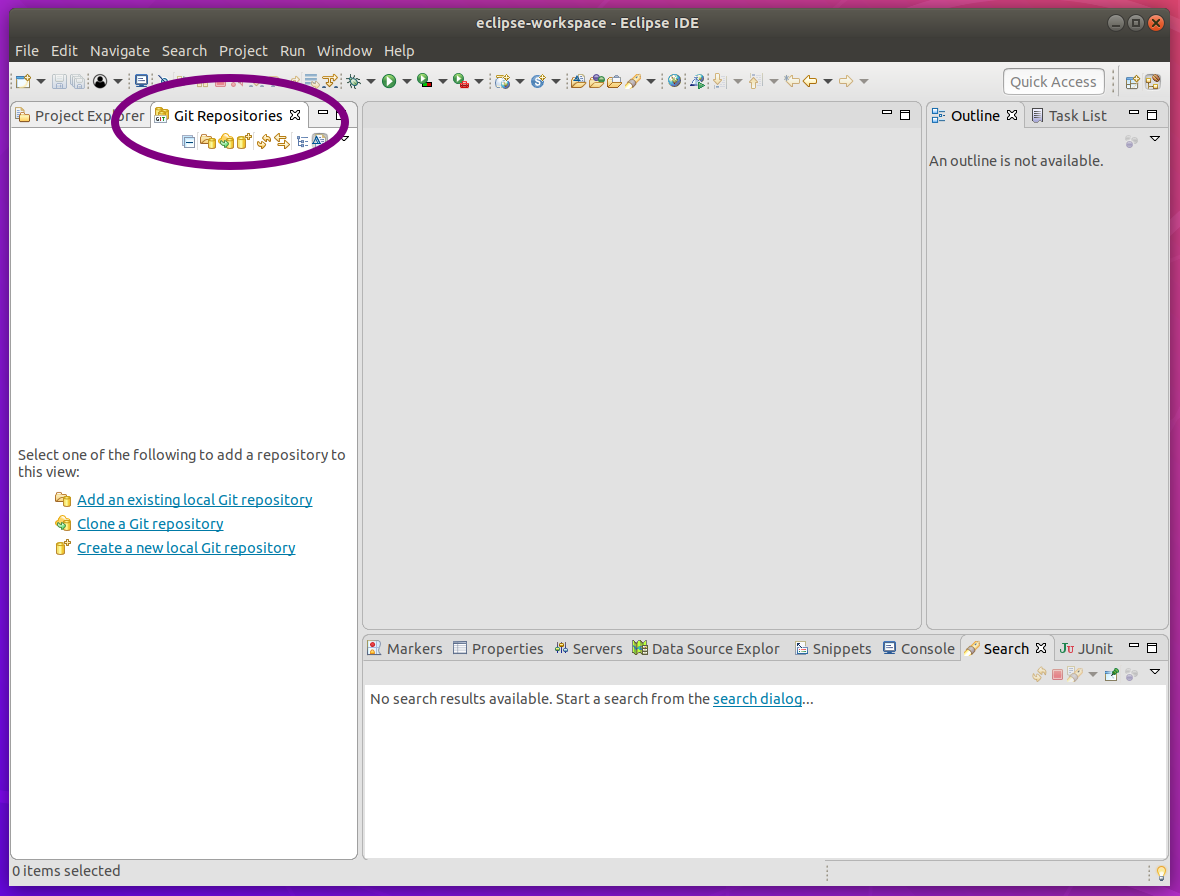Screen dimensions: 1180x896
Task: Click the Pin Search view icon
Action: tap(1111, 675)
